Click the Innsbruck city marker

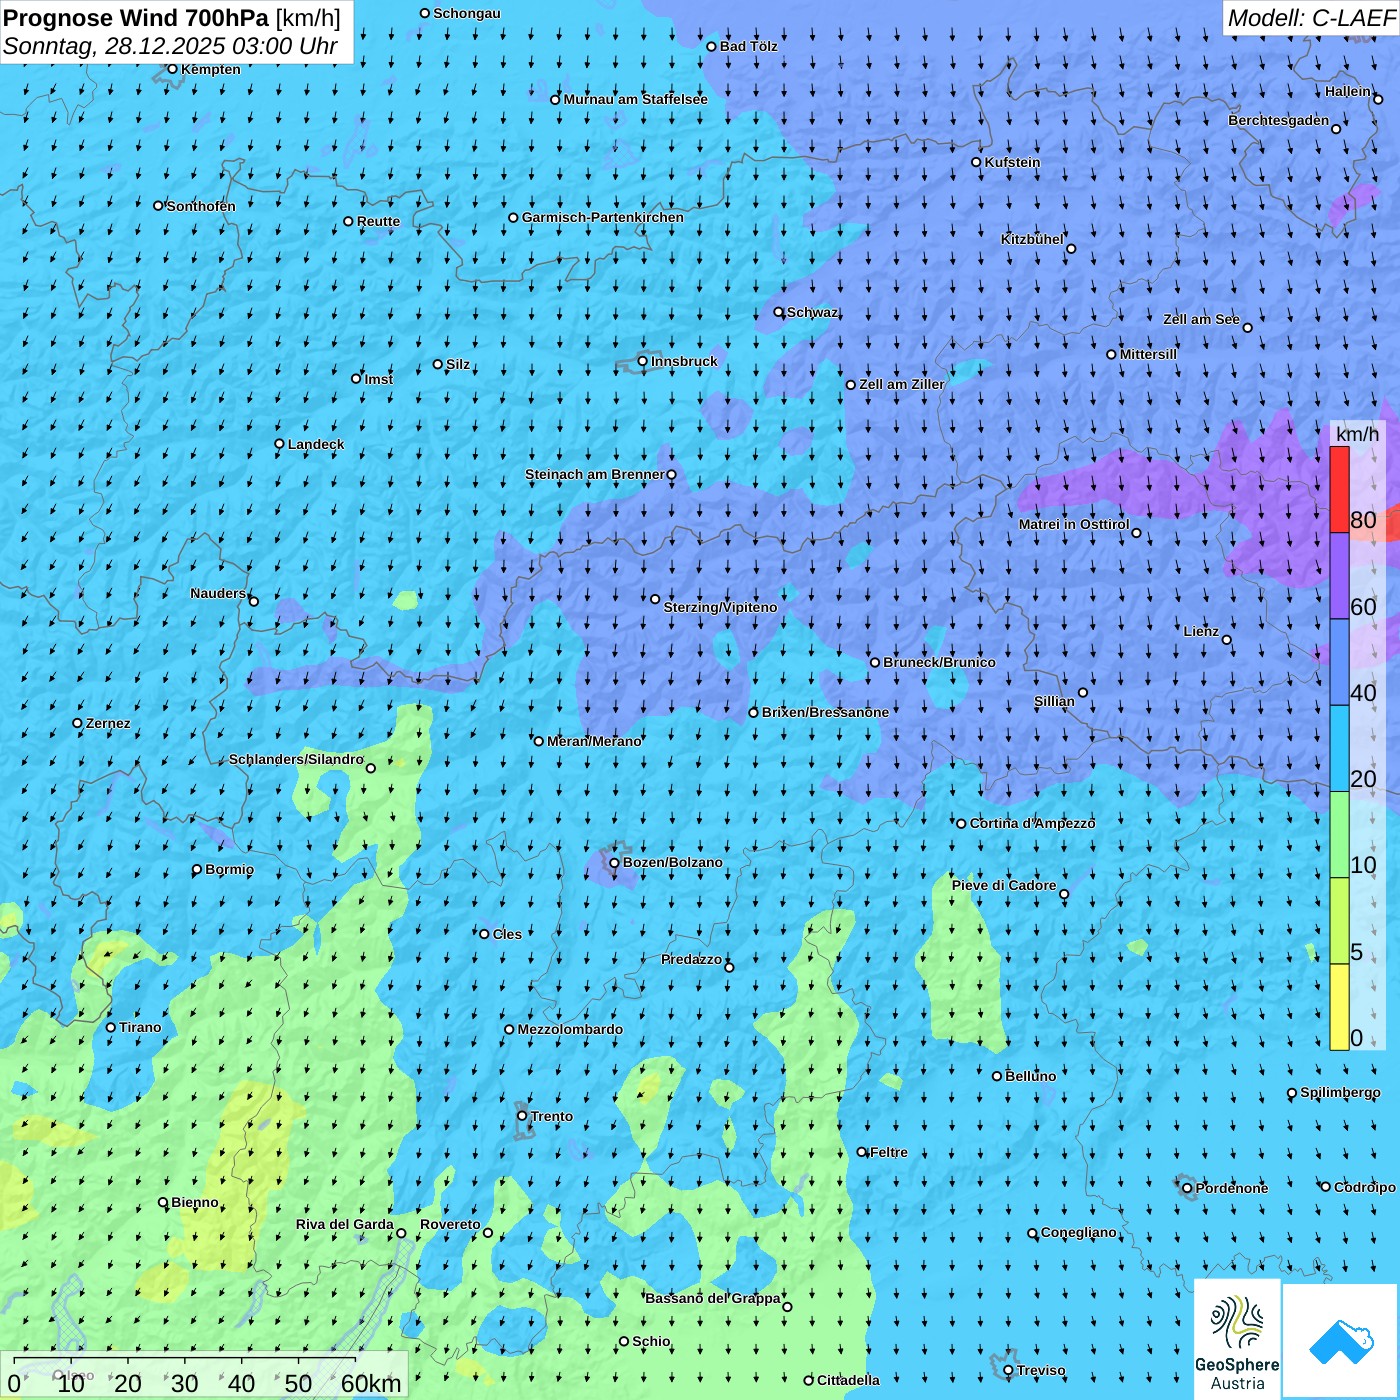point(643,361)
